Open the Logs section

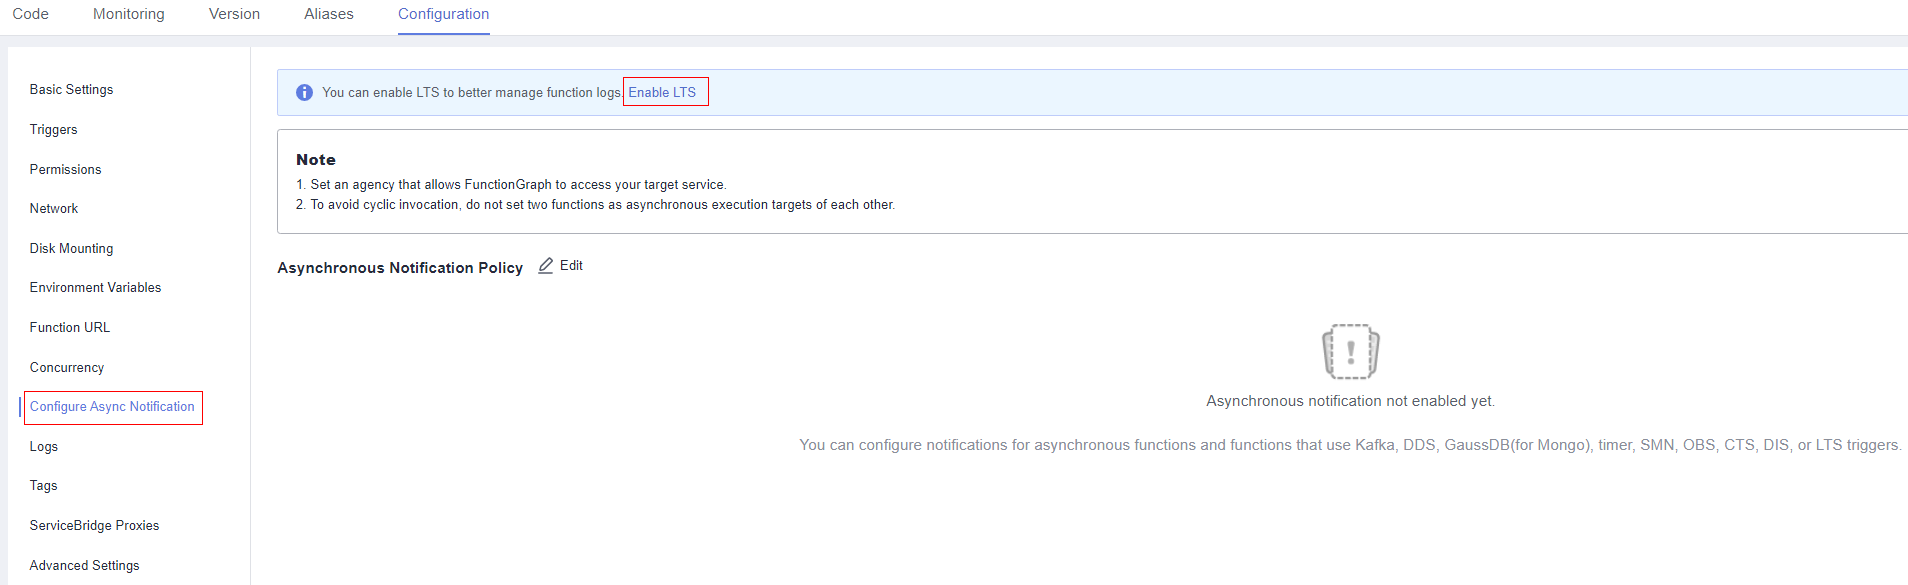click(44, 447)
